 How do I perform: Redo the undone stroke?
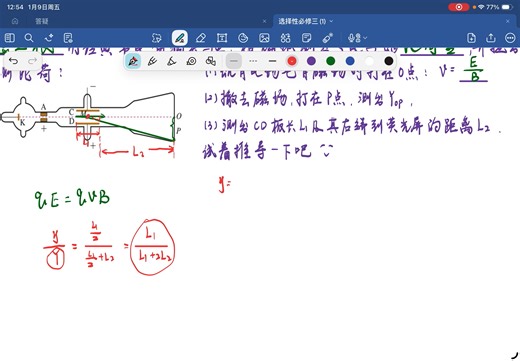pyautogui.click(x=32, y=61)
